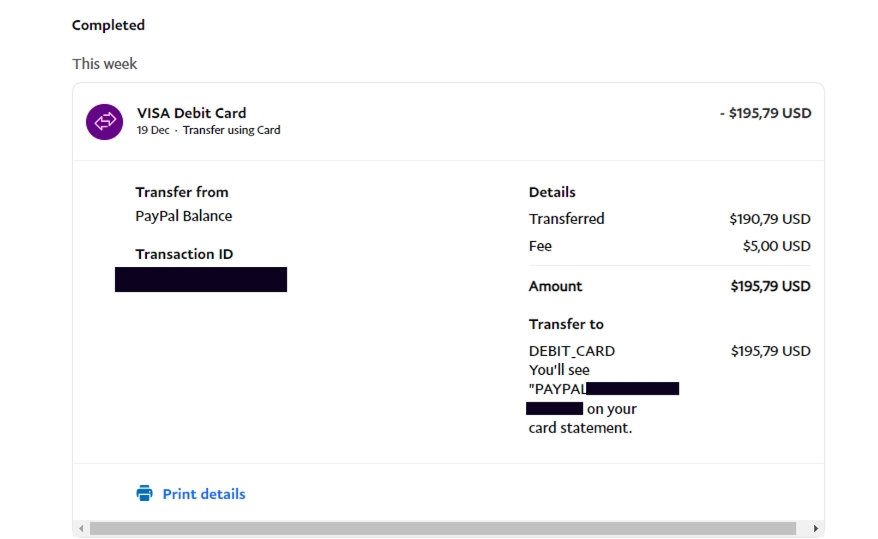Viewport: 878px width, 539px height.
Task: Click the bold Amount value $195,79 USD
Action: pyautogui.click(x=770, y=286)
